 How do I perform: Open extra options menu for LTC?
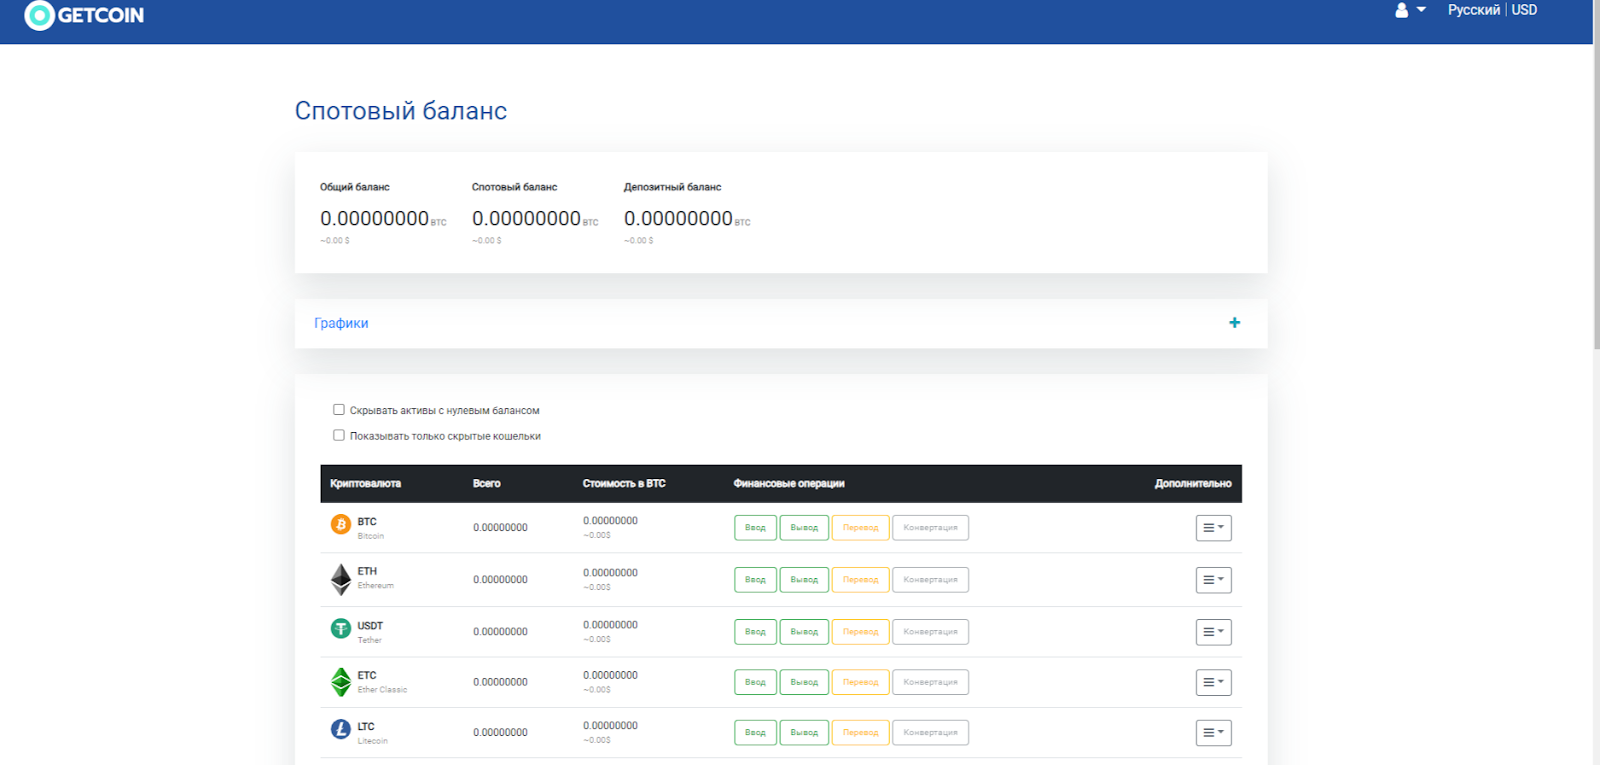(1214, 733)
